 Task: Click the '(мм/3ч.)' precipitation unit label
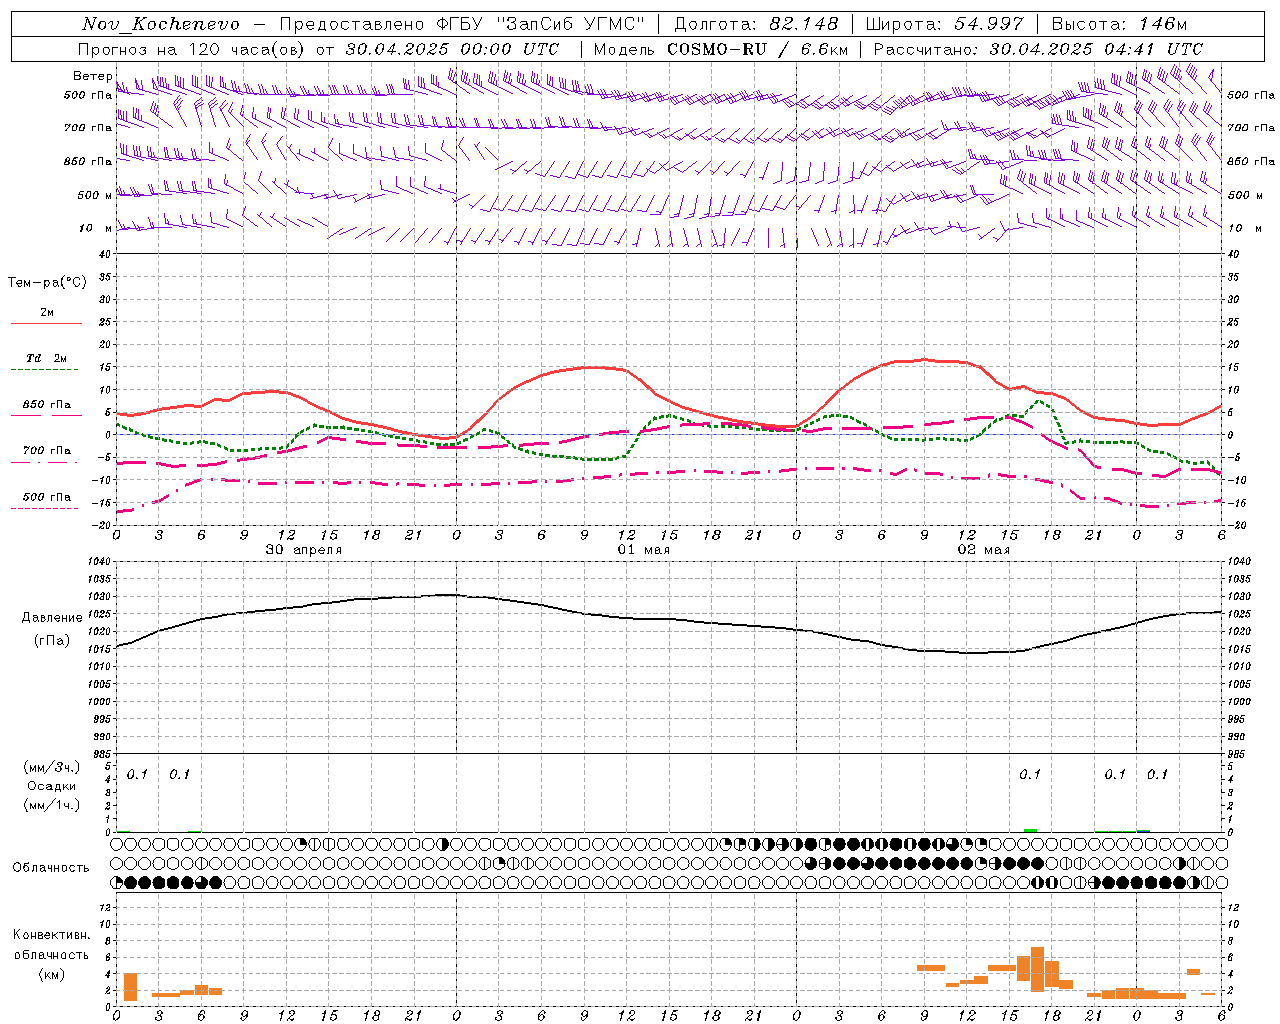pyautogui.click(x=52, y=767)
